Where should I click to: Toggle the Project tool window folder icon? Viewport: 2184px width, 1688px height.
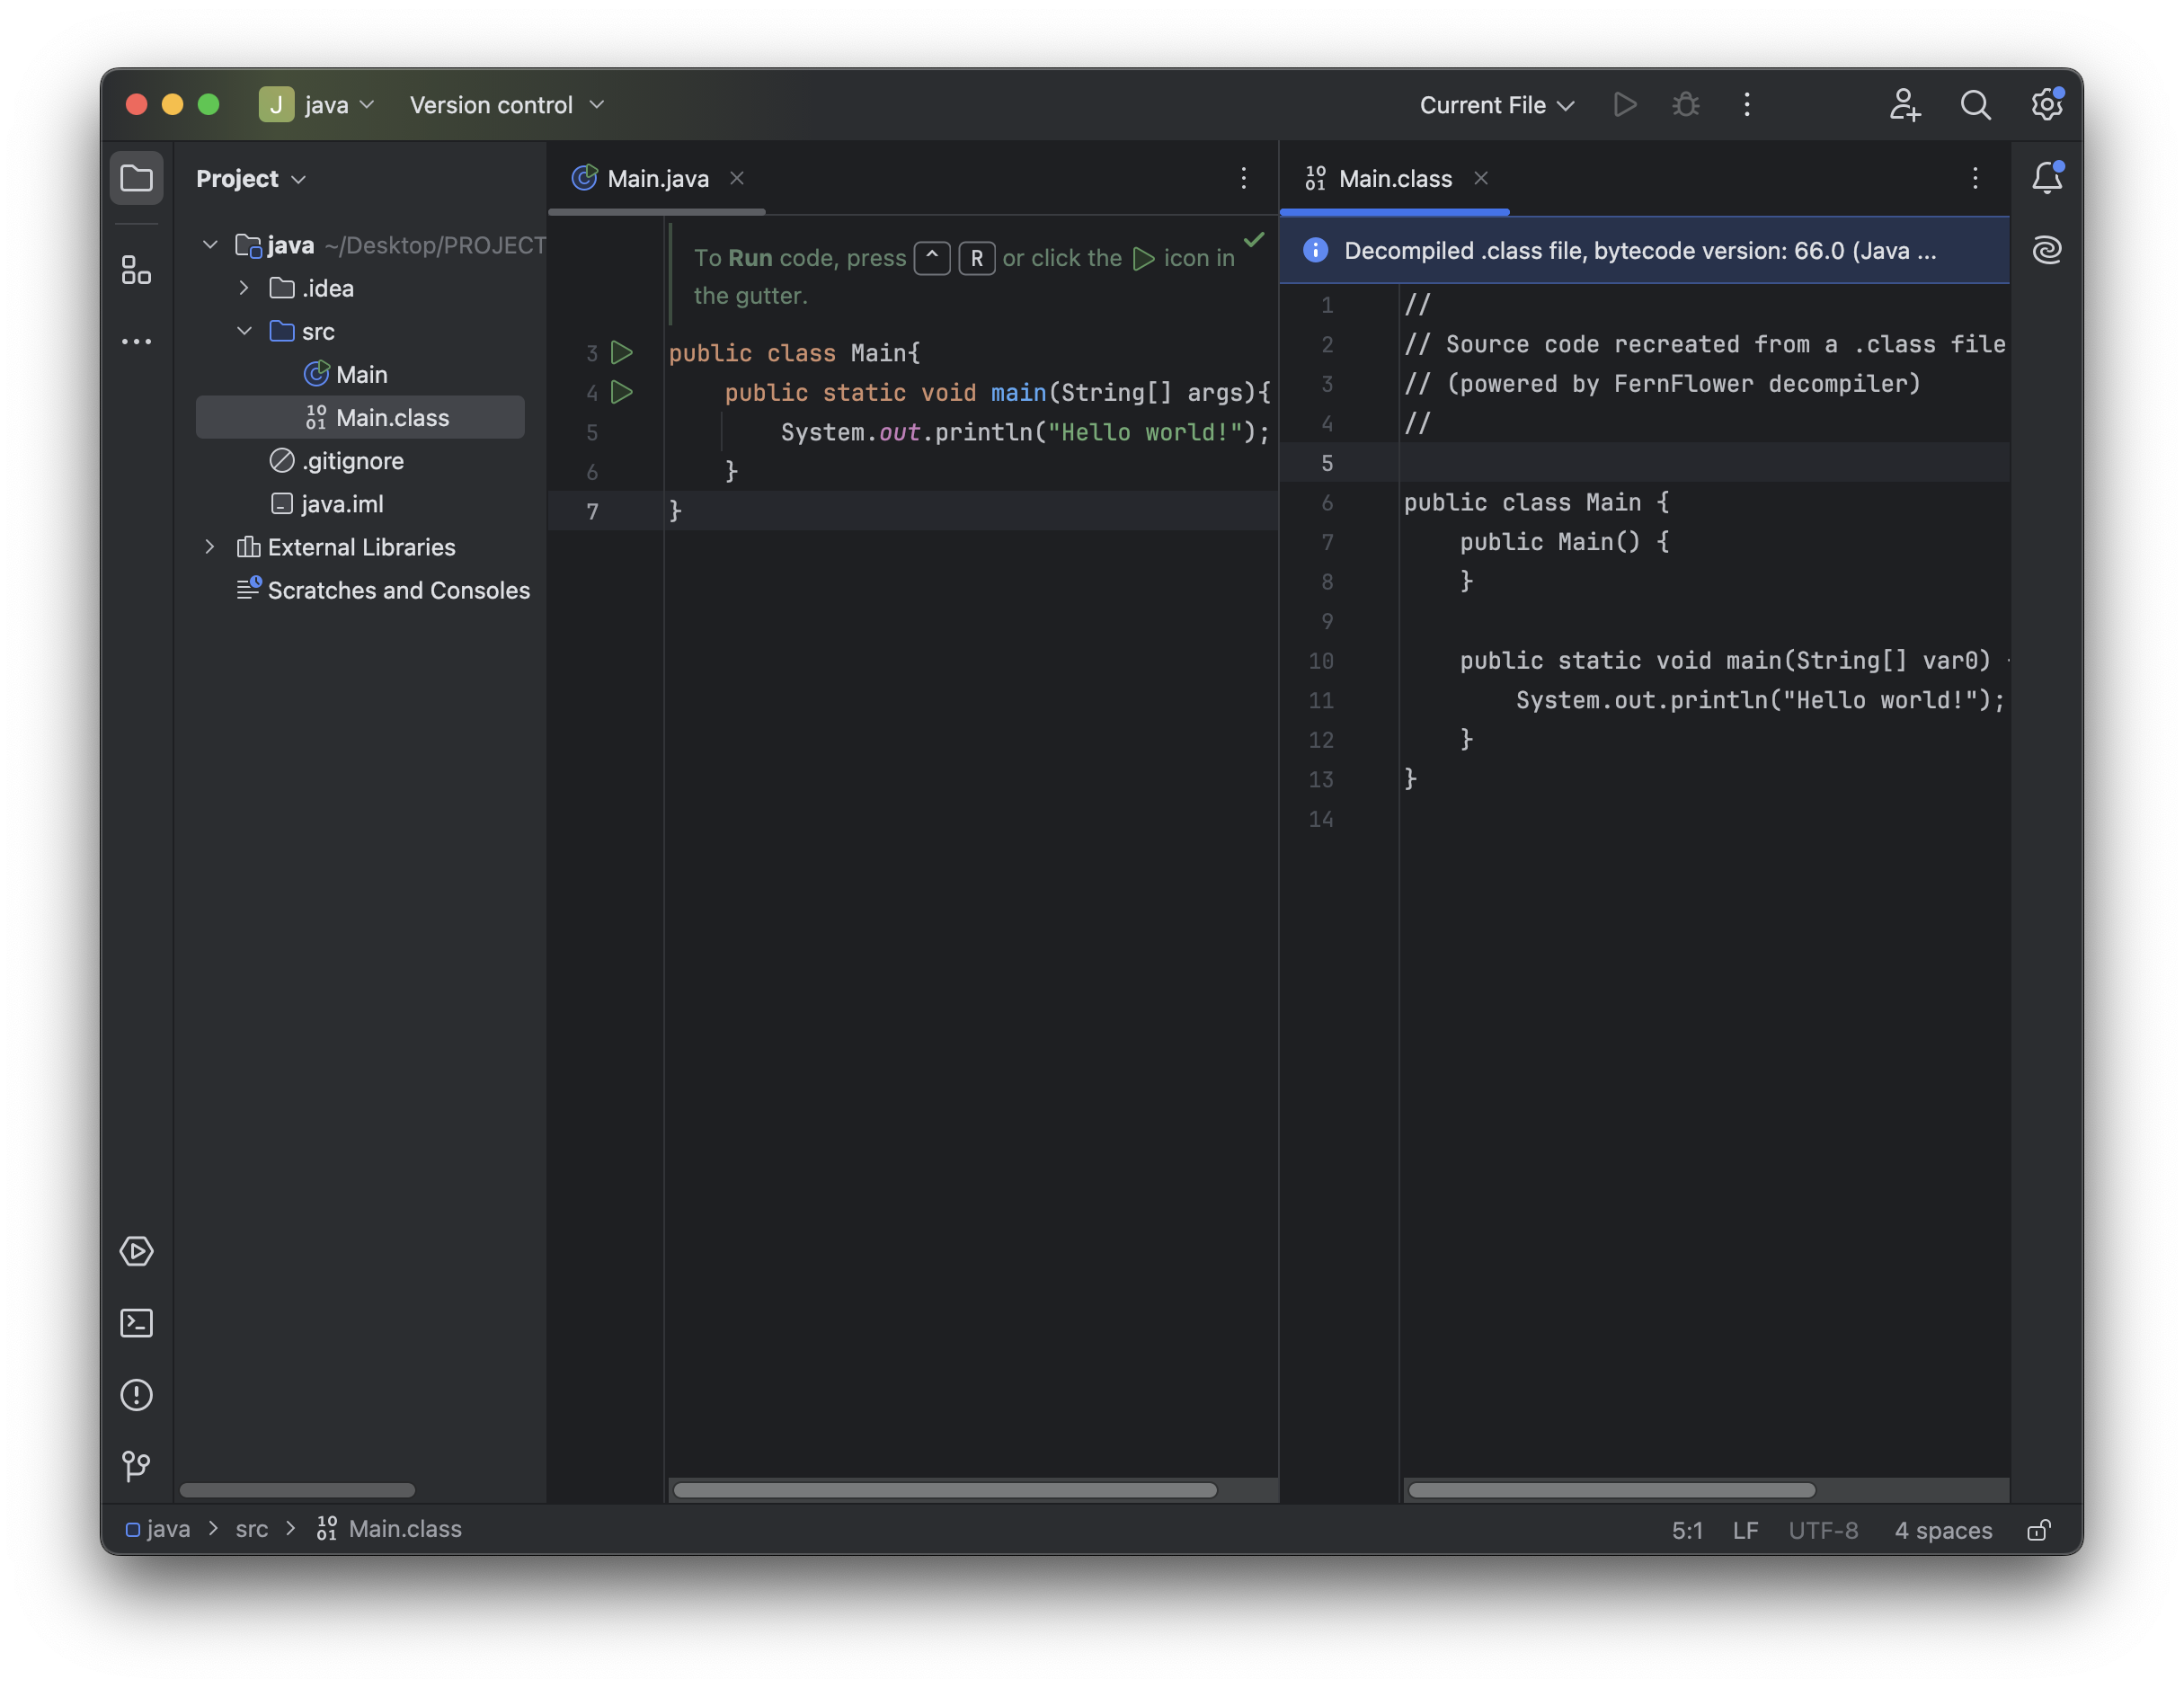tap(136, 179)
